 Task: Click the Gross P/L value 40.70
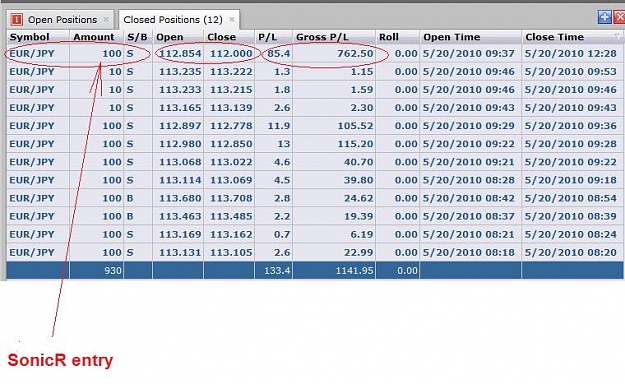point(358,162)
